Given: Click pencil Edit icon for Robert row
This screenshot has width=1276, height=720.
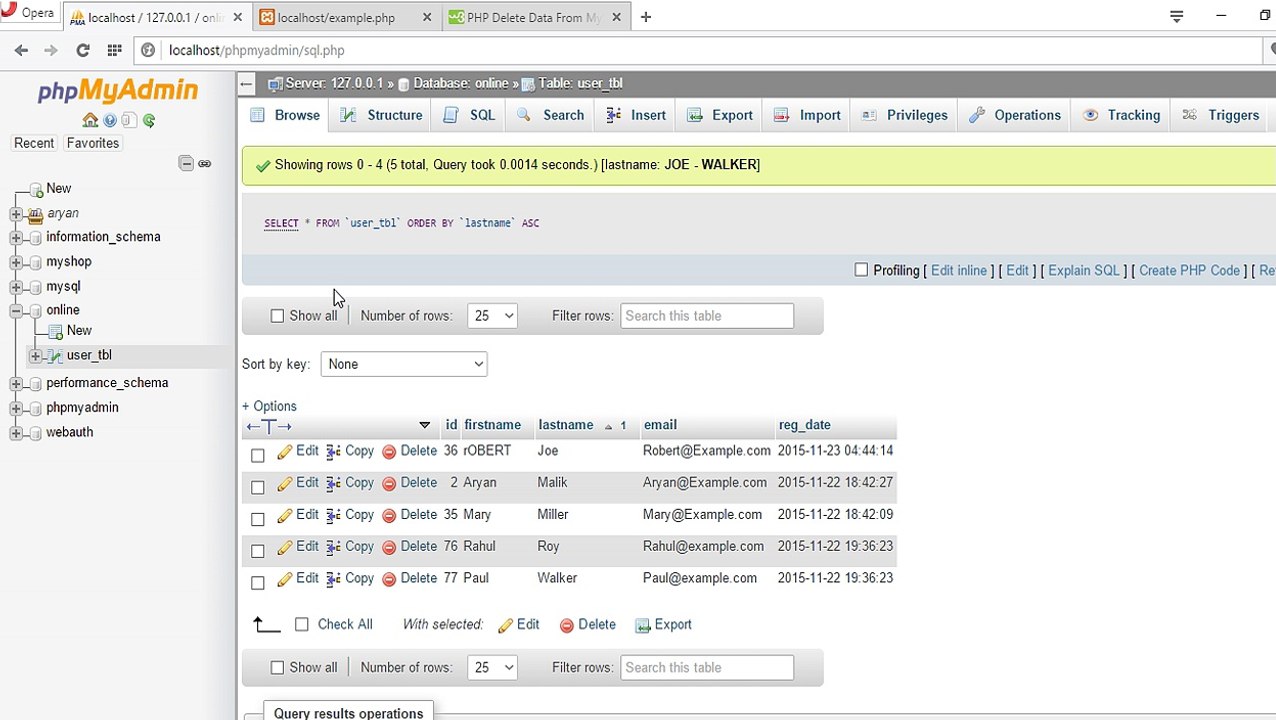Looking at the screenshot, I should tap(285, 452).
